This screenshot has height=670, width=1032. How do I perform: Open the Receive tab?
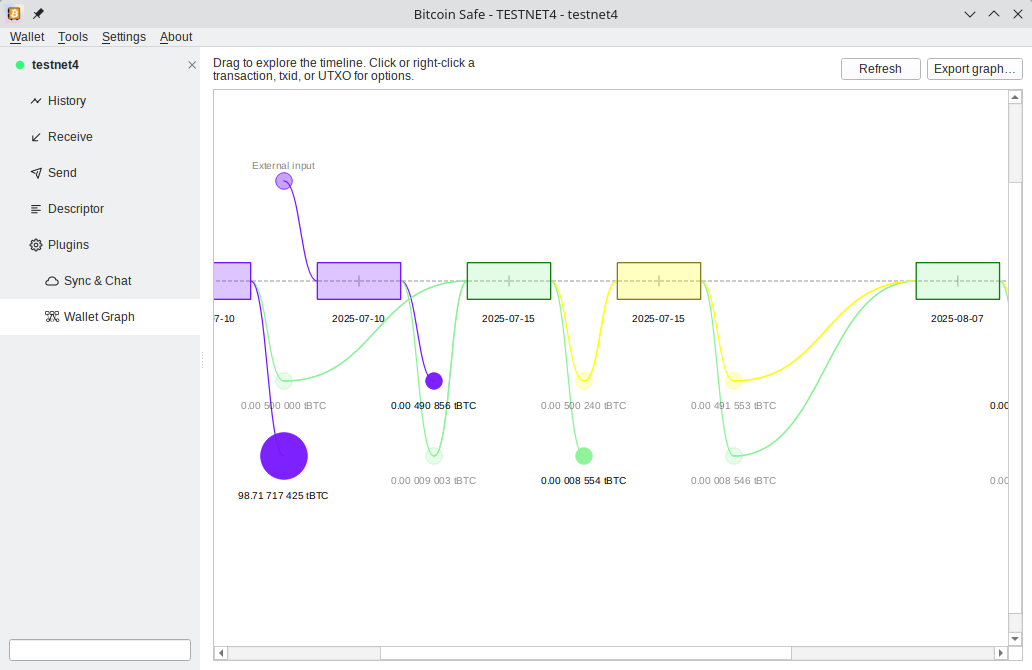(100, 137)
